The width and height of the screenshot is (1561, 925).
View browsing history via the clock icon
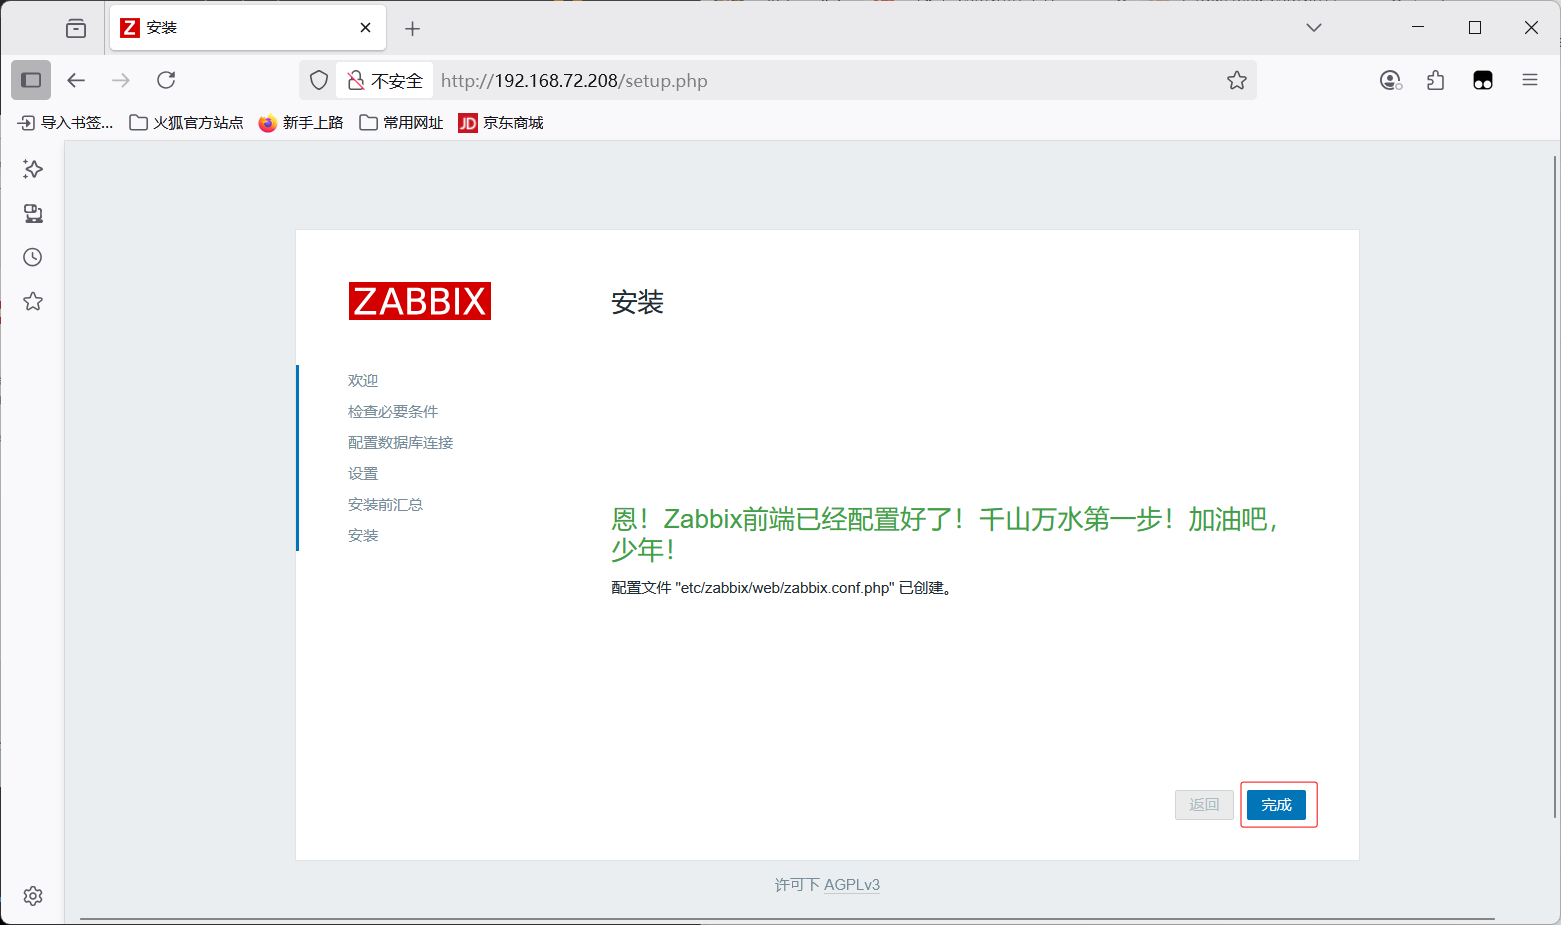tap(32, 257)
